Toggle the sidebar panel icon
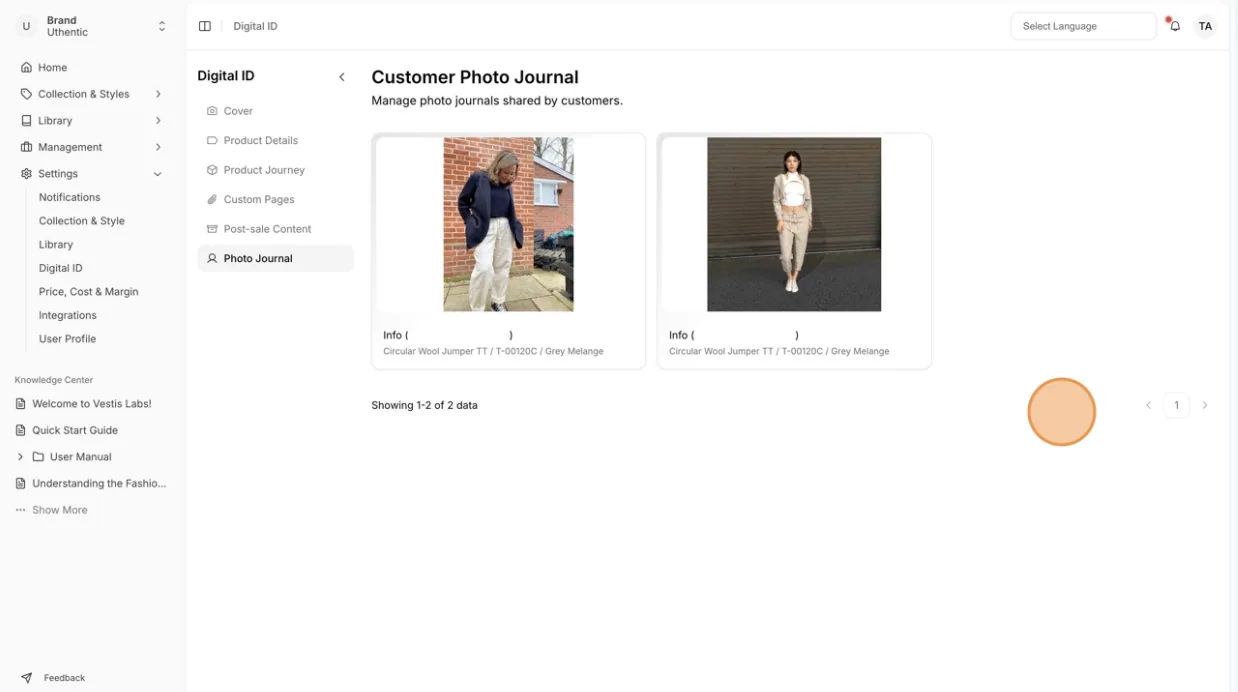 click(x=205, y=26)
